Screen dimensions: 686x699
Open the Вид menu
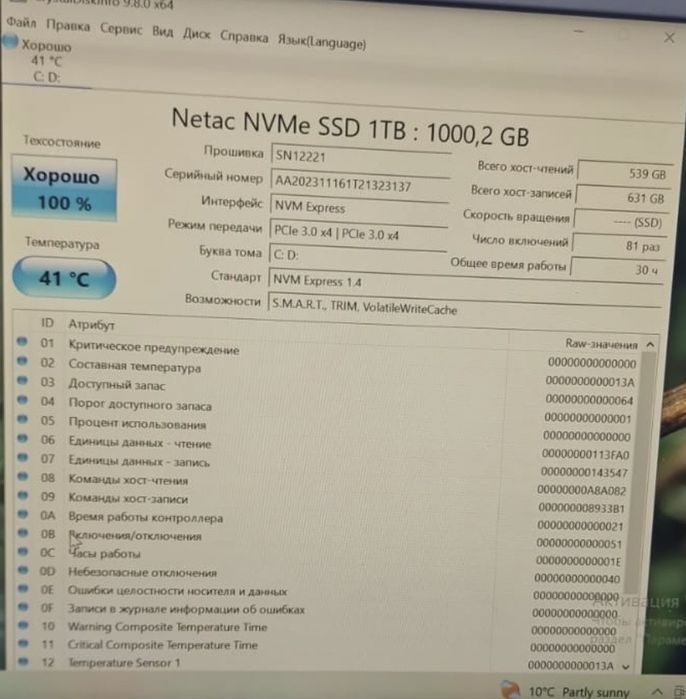(x=162, y=32)
